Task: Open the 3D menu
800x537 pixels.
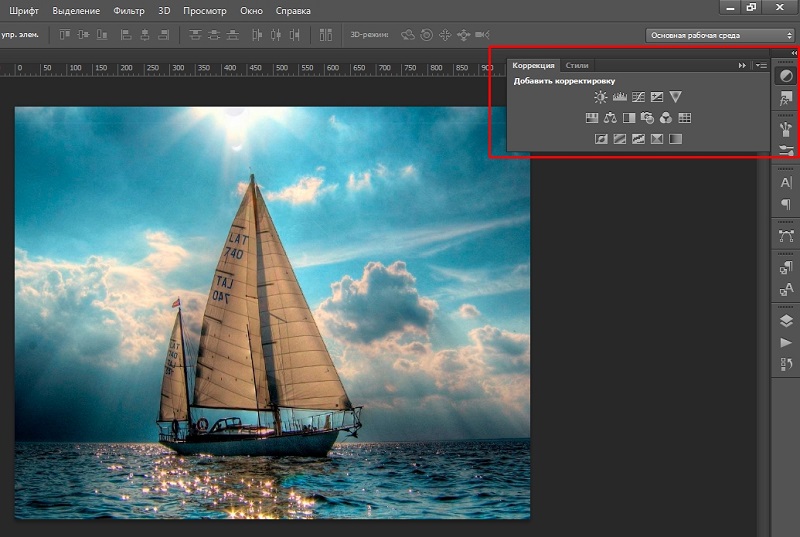Action: 164,11
